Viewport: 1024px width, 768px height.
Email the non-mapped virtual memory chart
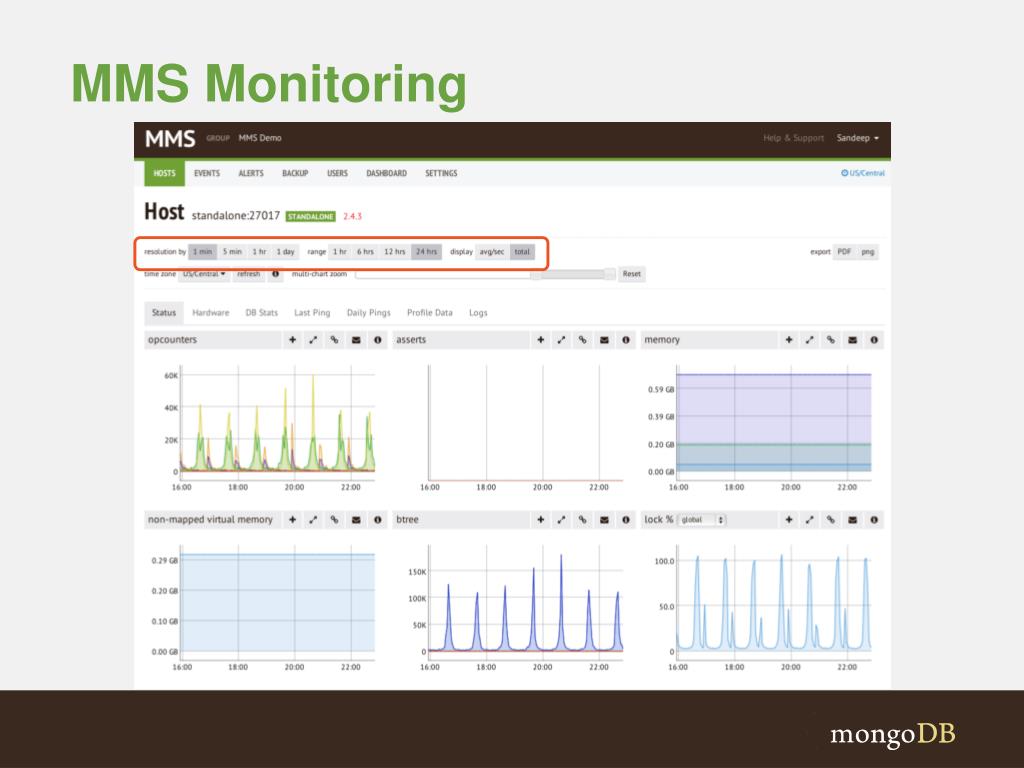coord(356,520)
